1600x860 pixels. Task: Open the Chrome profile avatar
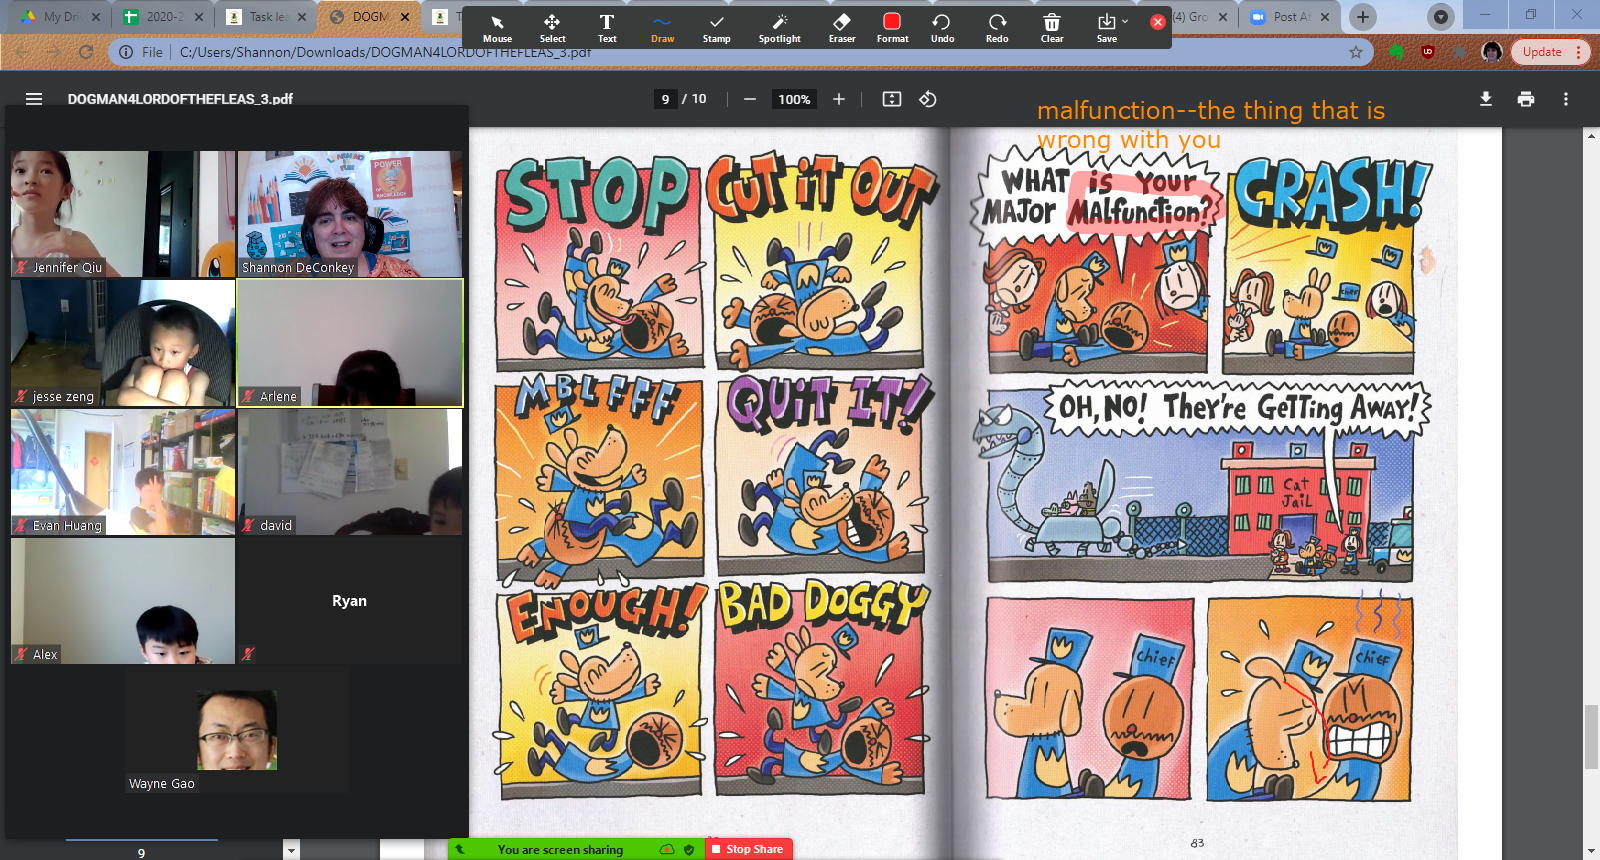tap(1492, 52)
